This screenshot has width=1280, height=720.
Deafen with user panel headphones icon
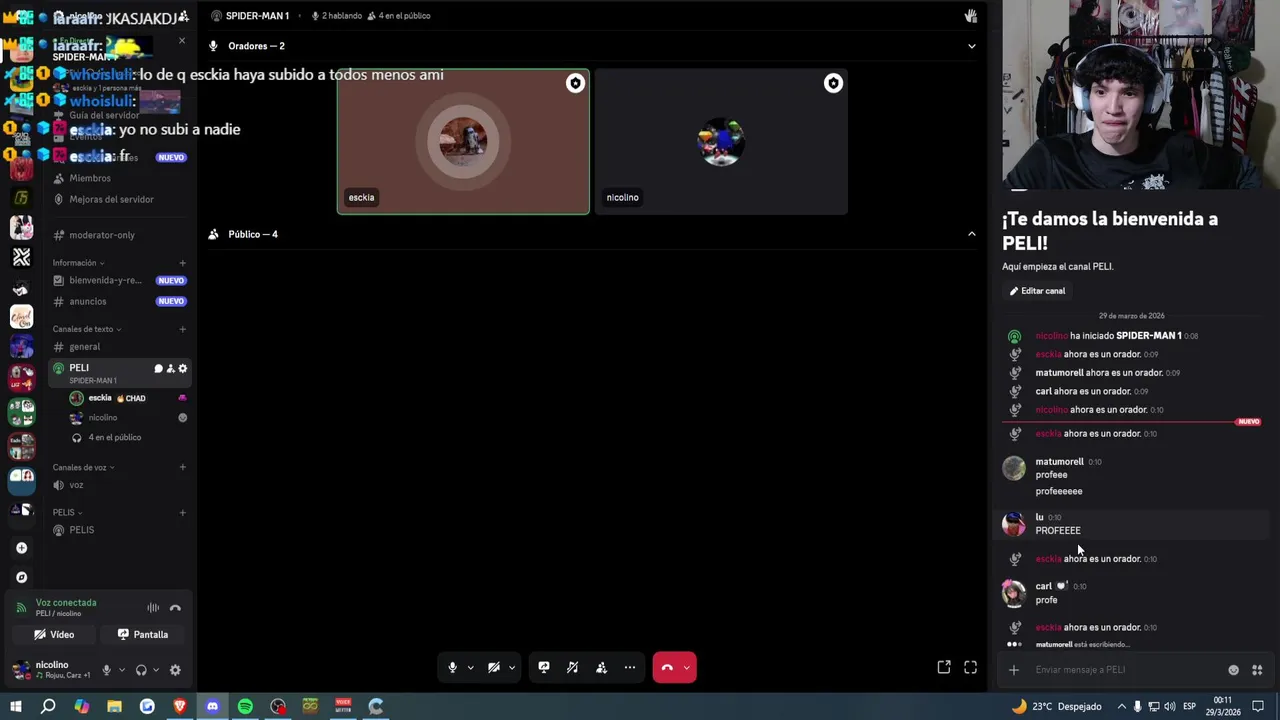click(x=141, y=670)
